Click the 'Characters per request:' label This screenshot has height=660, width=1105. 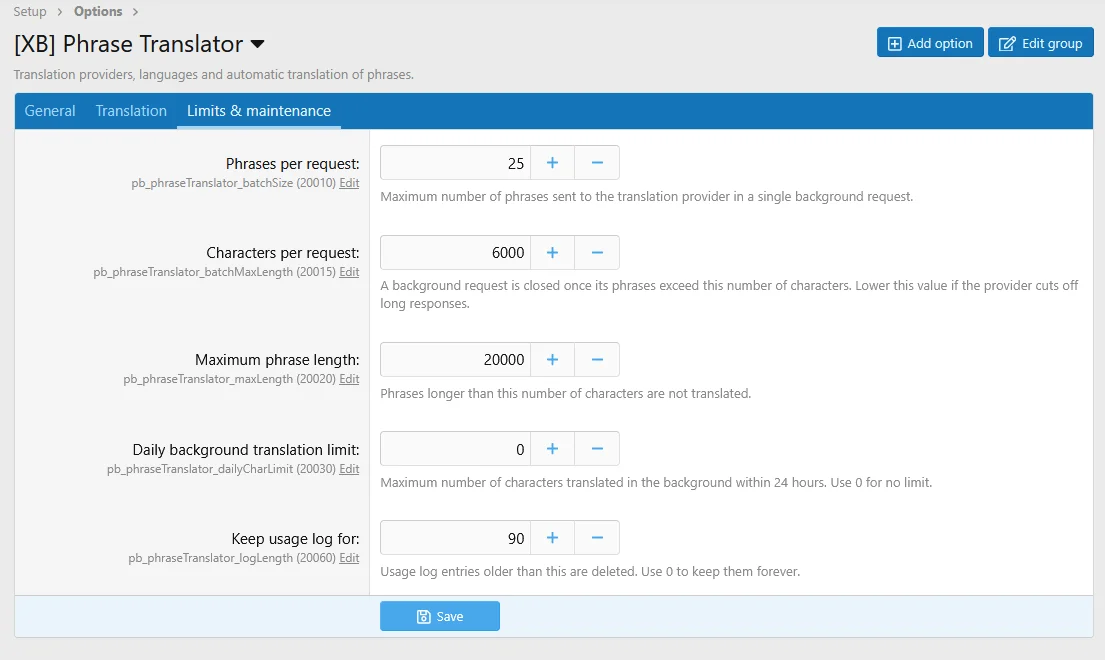283,253
